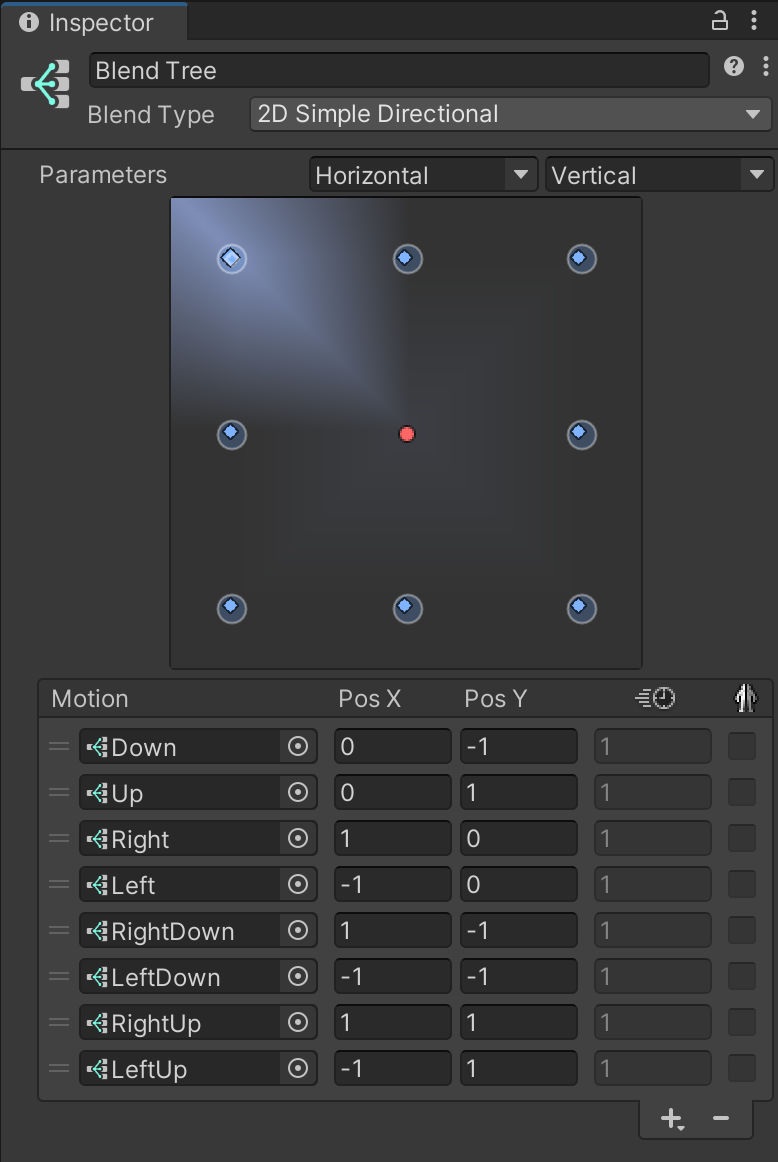Click the plus icon to add motion
Screen dimensions: 778x1162
point(672,1119)
